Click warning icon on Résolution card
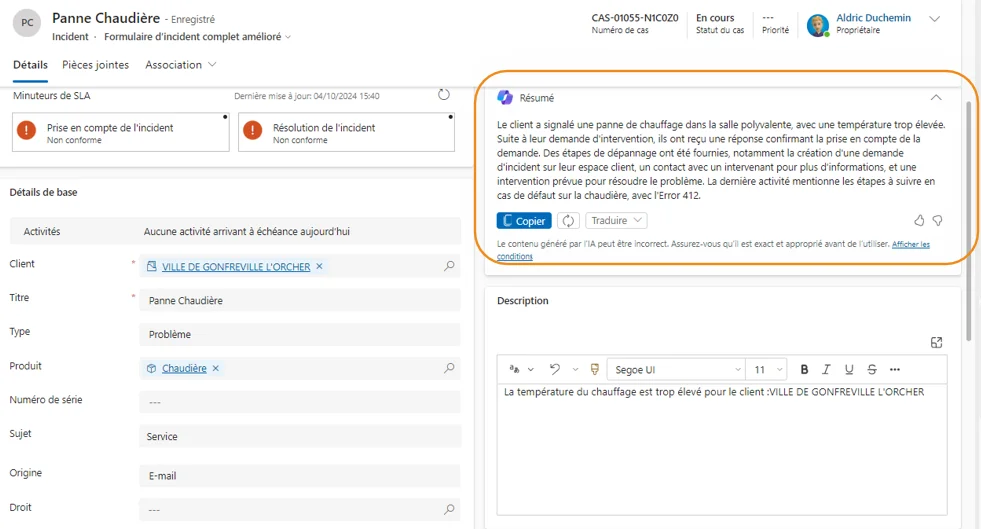The image size is (981, 529). coord(252,131)
